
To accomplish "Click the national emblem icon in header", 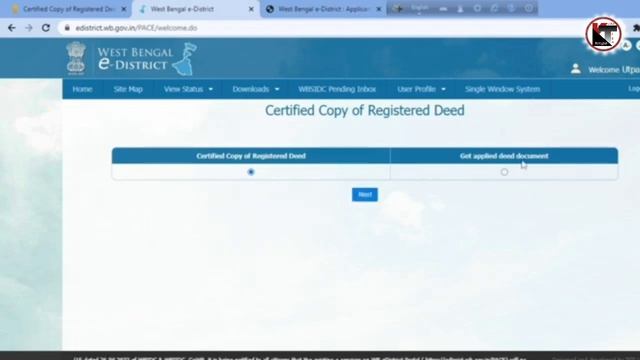I will (x=76, y=58).
